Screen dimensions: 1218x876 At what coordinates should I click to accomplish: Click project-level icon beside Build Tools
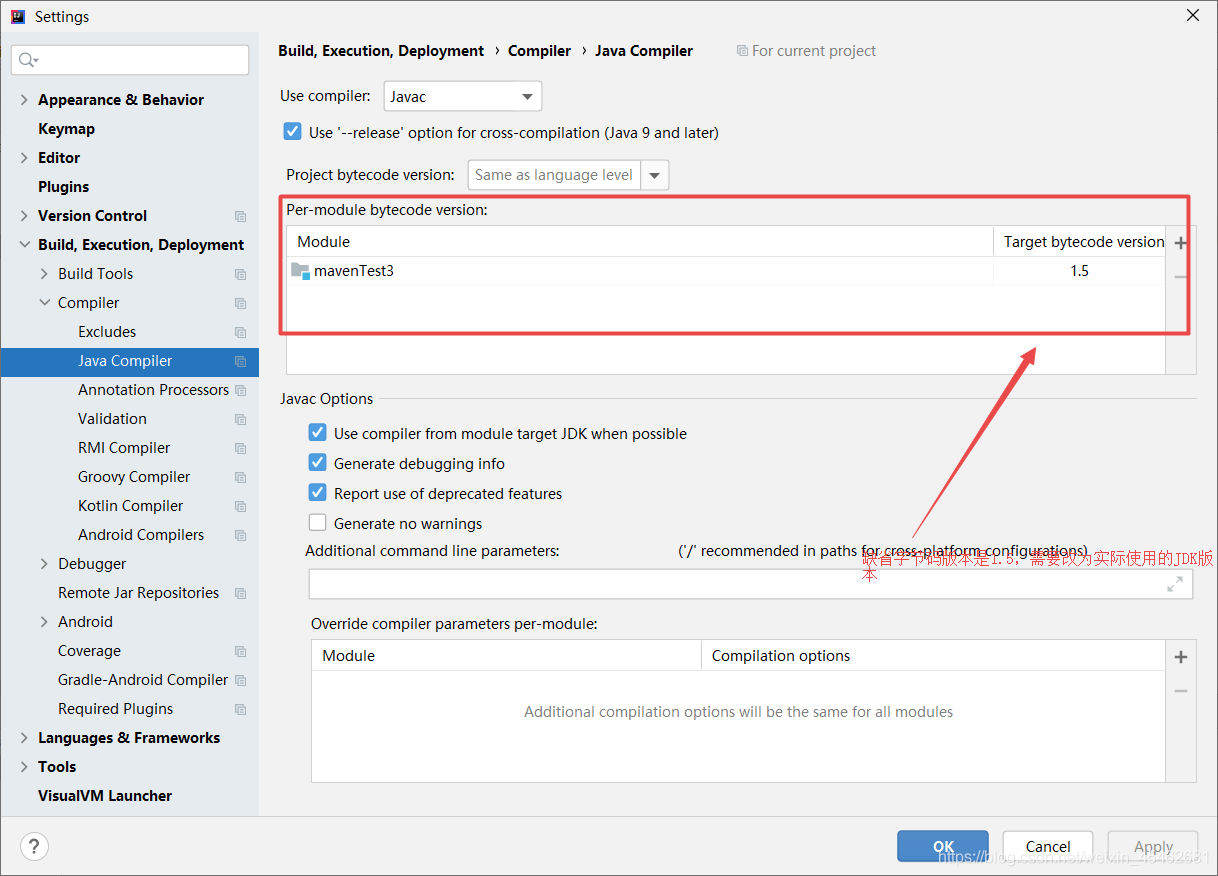coord(240,274)
